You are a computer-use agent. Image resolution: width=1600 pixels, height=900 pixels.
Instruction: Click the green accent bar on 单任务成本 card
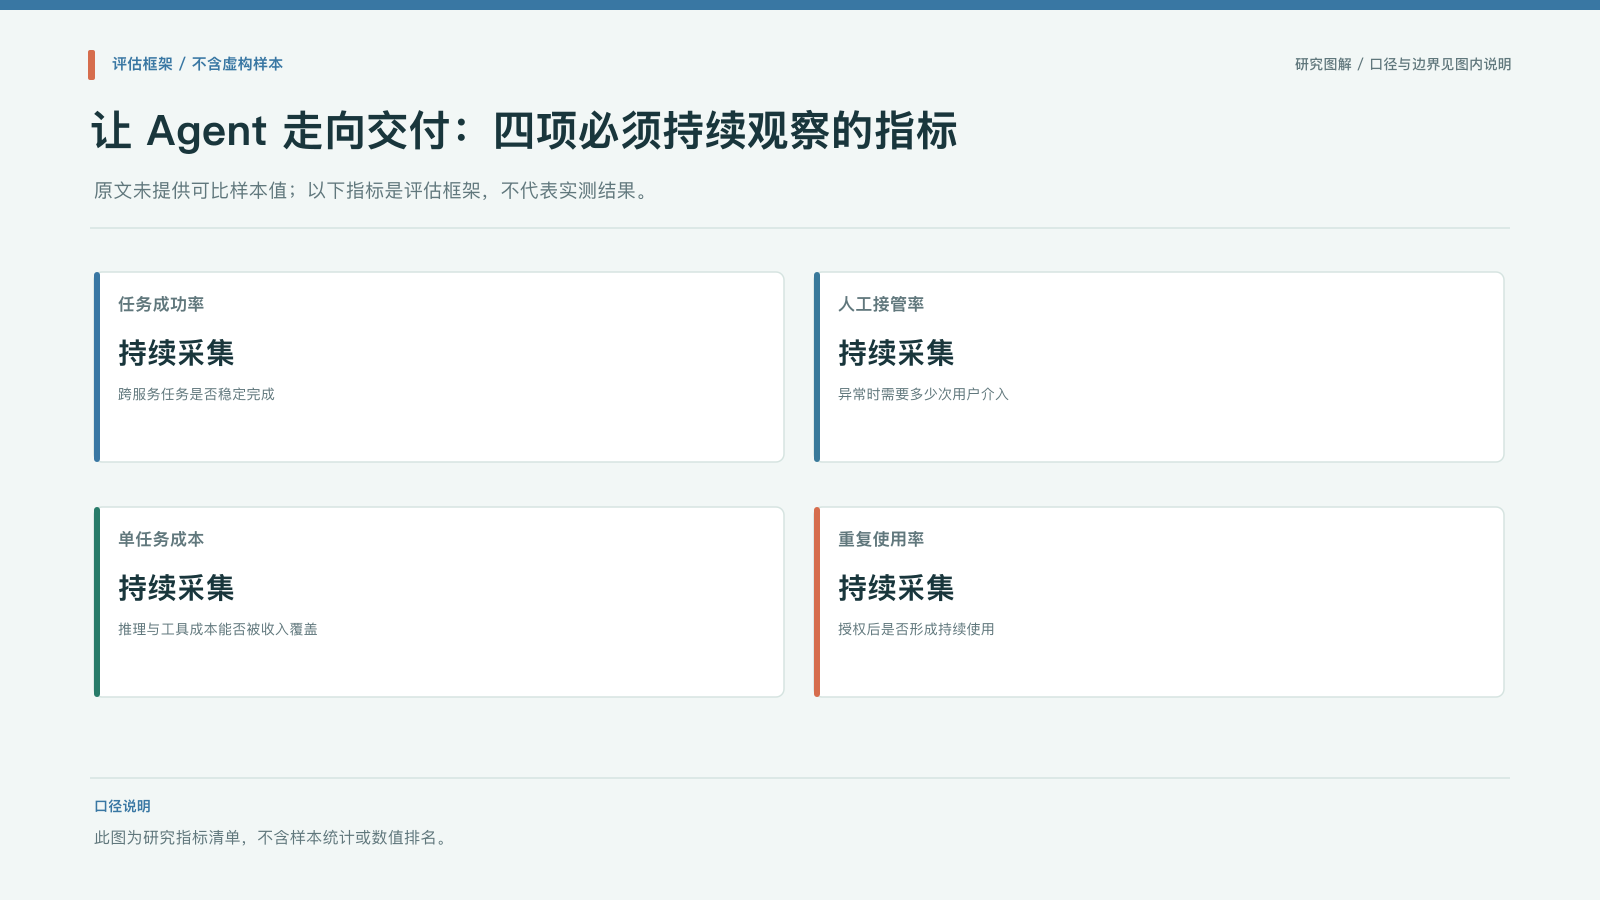point(97,602)
